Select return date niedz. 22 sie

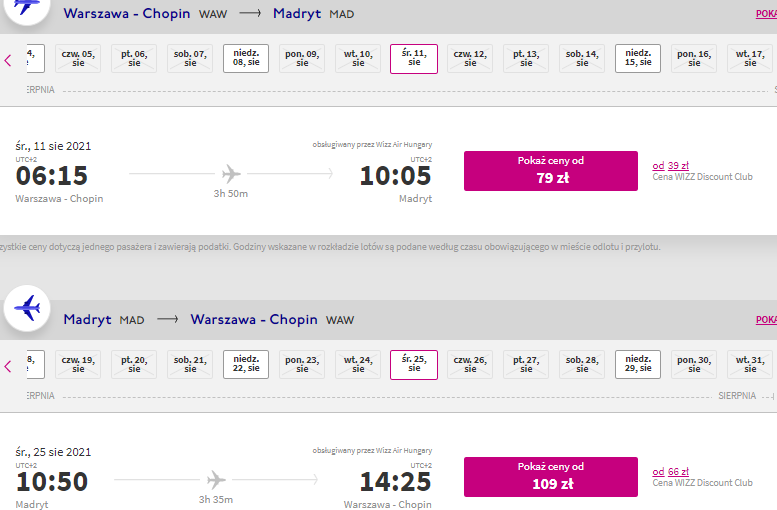(246, 364)
